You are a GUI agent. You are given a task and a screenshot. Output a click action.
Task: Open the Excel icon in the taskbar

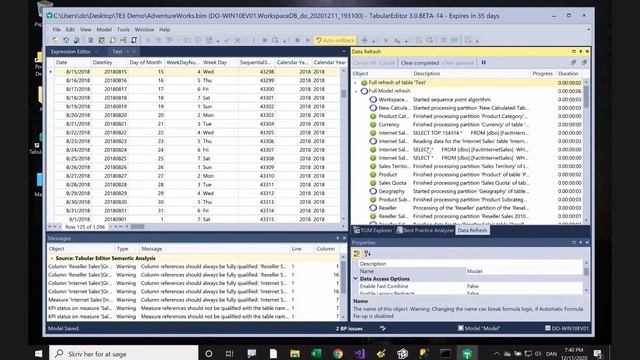point(316,353)
